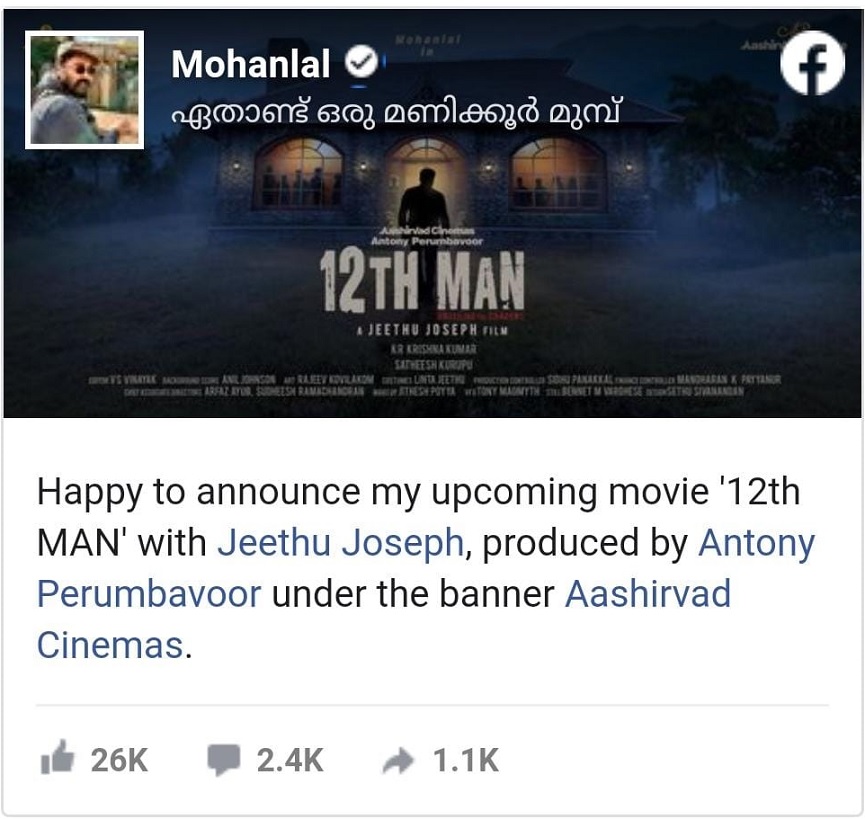This screenshot has width=865, height=819.
Task: Click the thumbs-up like icon
Action: point(57,757)
